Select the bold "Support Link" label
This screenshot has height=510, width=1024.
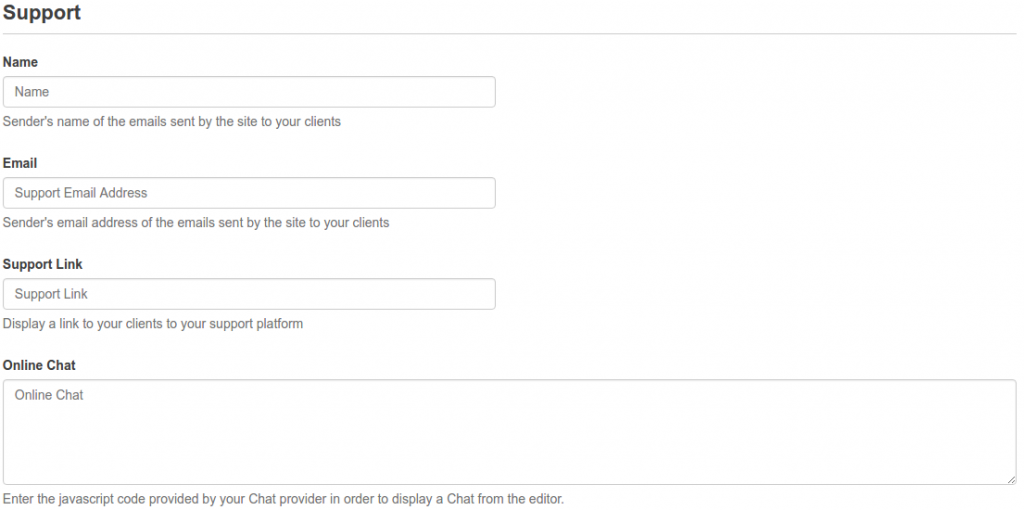pyautogui.click(x=43, y=264)
